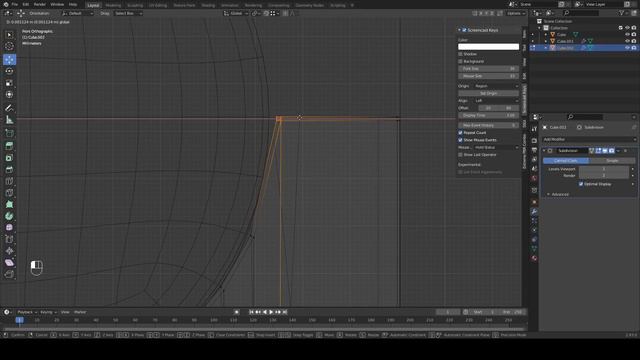
Task: Toggle the Show Mouse Events checkbox
Action: (x=460, y=140)
